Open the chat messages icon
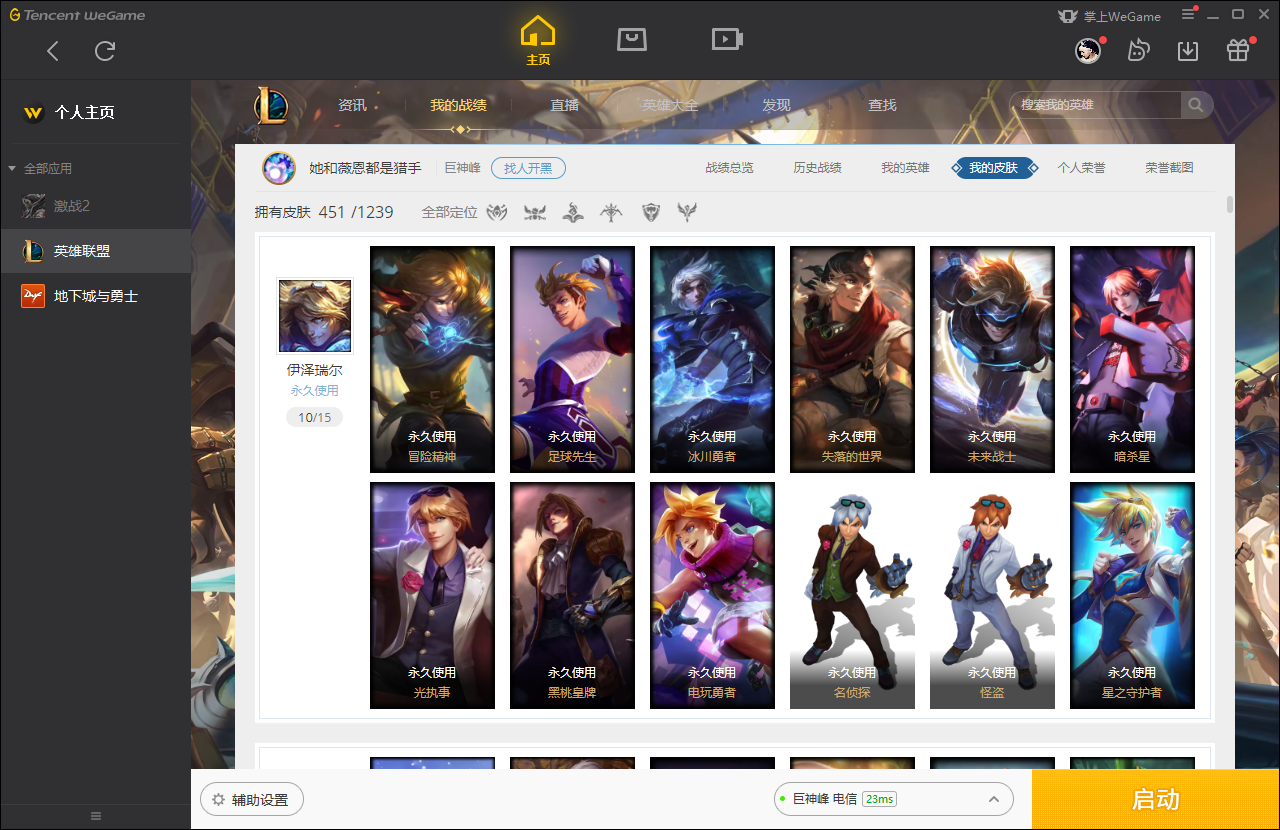The width and height of the screenshot is (1280, 830). tap(1138, 50)
